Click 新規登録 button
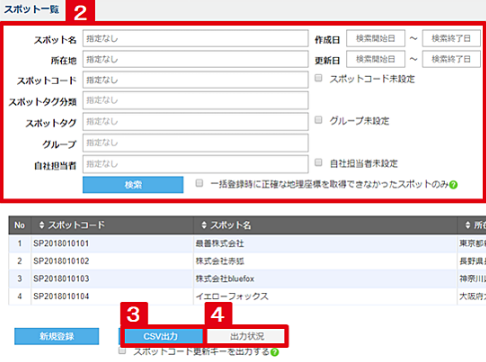486x362 pixels. coord(57,336)
